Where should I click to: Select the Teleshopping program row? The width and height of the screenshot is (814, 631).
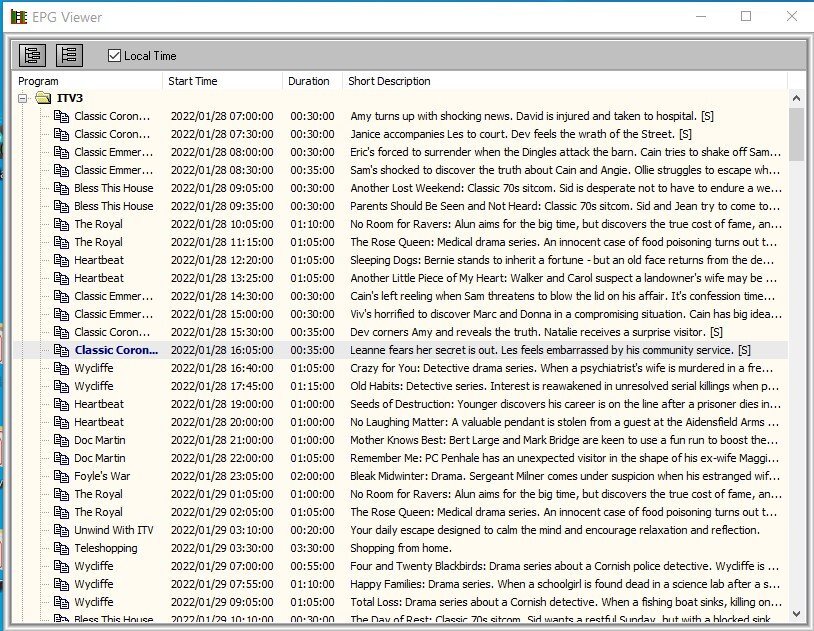click(105, 548)
